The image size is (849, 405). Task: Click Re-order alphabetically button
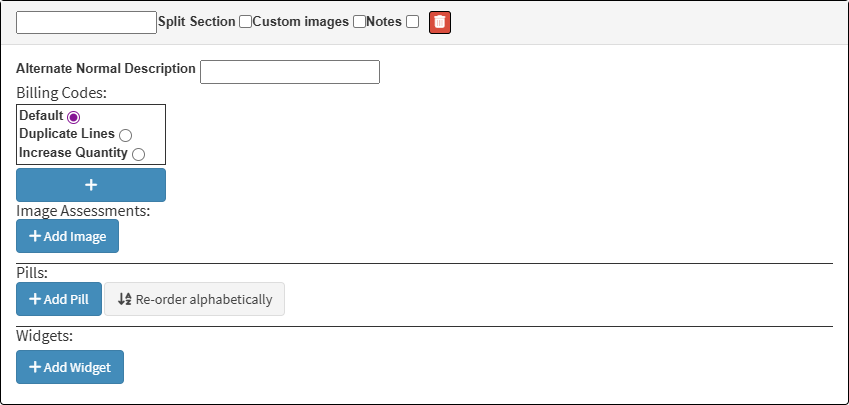(x=195, y=299)
